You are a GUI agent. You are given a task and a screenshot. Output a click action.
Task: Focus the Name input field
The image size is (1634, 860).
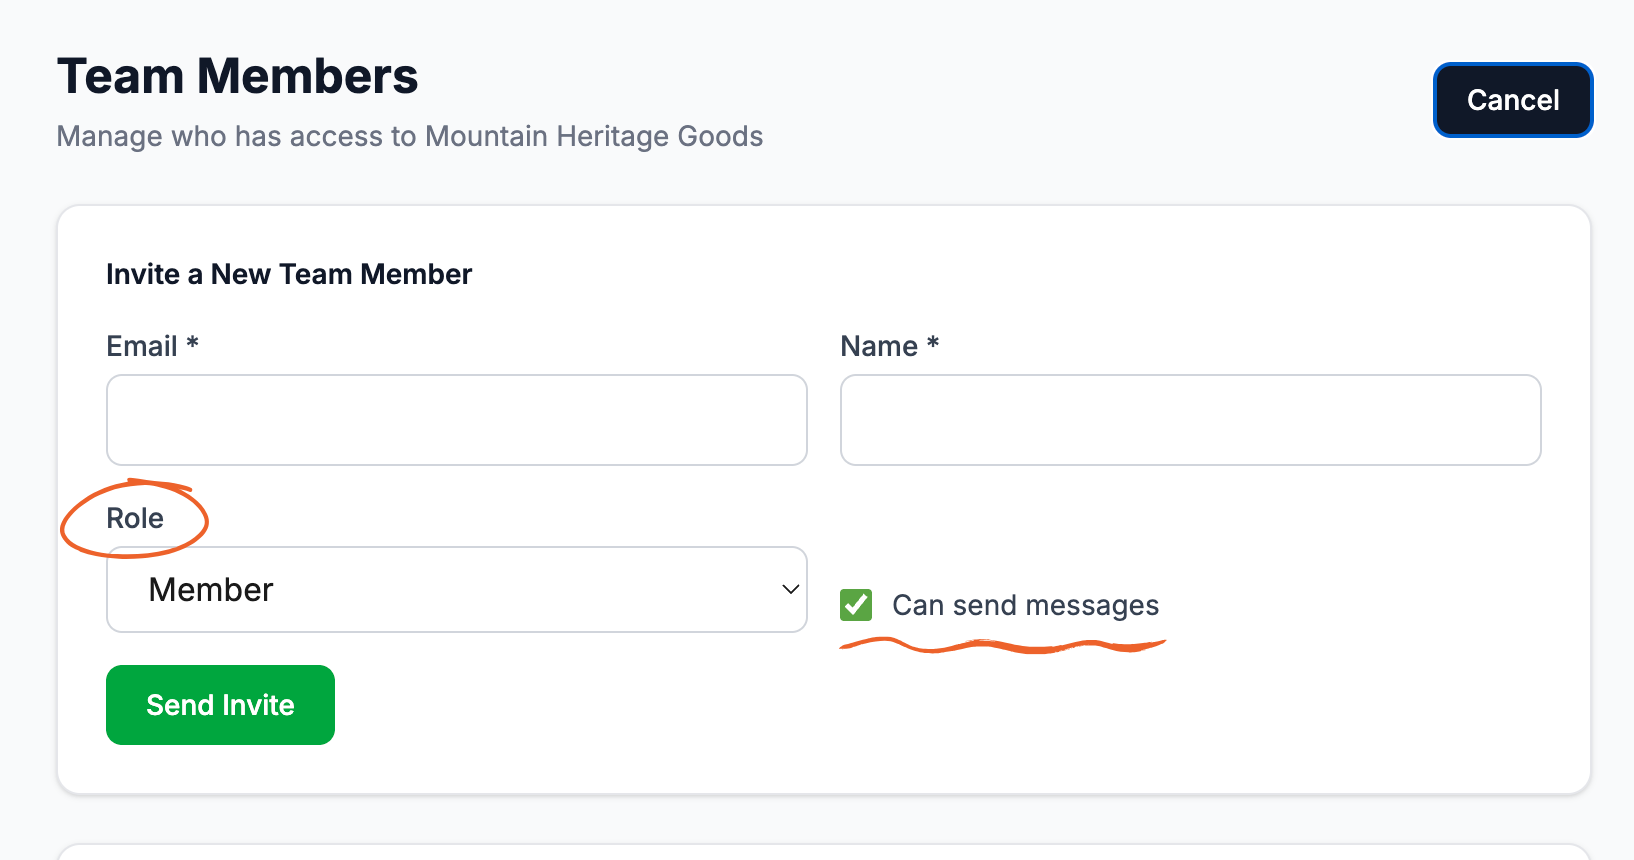[1191, 420]
